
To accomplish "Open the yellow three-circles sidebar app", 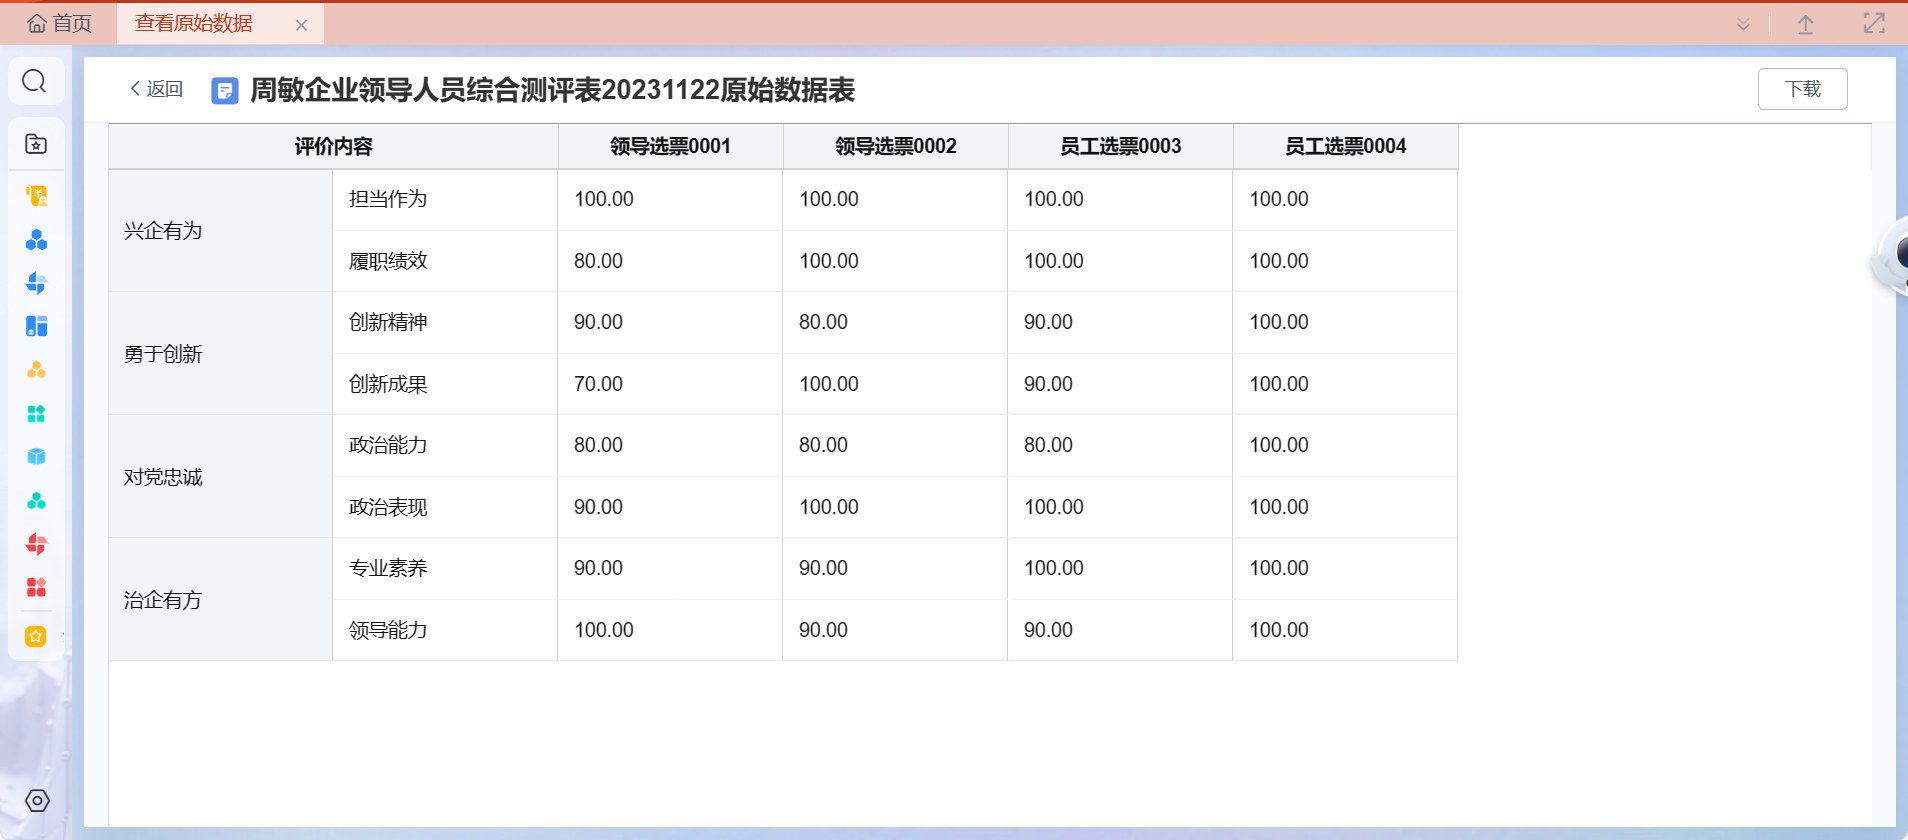I will [36, 370].
